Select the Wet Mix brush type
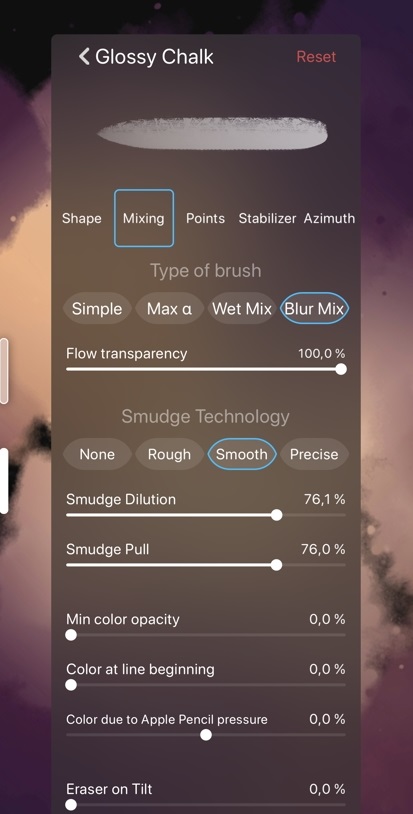 [242, 309]
